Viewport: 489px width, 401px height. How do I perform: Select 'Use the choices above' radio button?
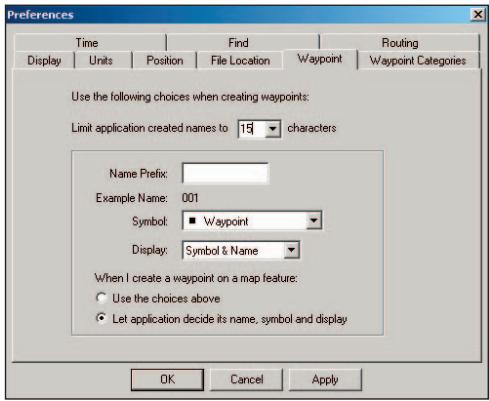pos(101,298)
